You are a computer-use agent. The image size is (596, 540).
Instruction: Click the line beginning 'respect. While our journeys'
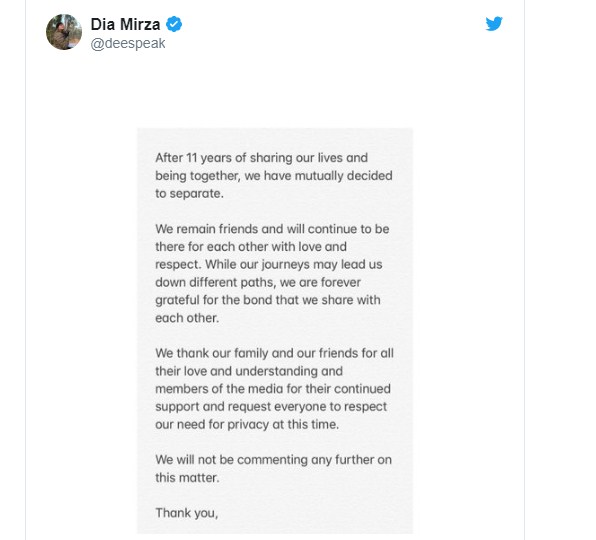pyautogui.click(x=269, y=264)
